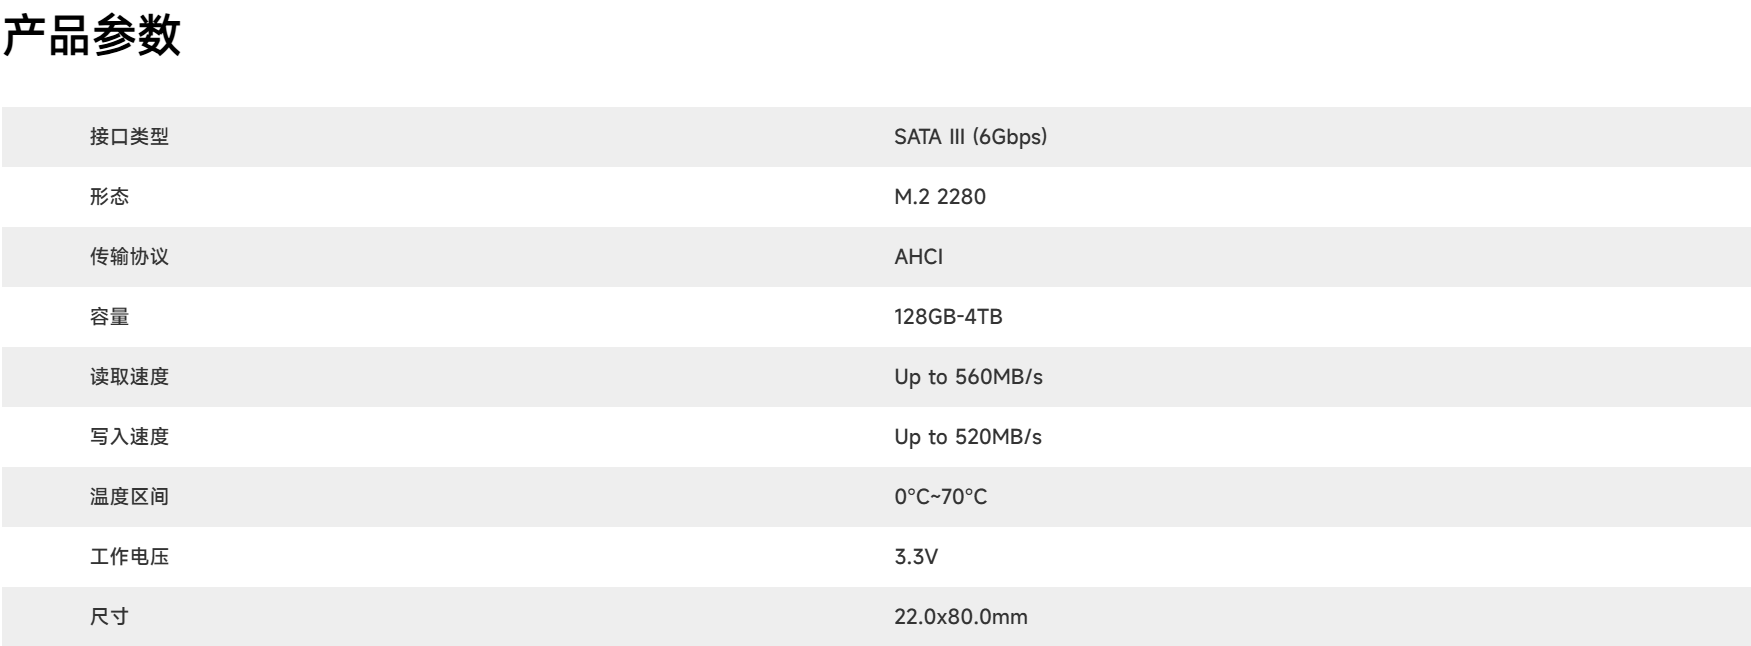The image size is (1751, 646).
Task: Click the 工作电压 row label
Action: [129, 557]
